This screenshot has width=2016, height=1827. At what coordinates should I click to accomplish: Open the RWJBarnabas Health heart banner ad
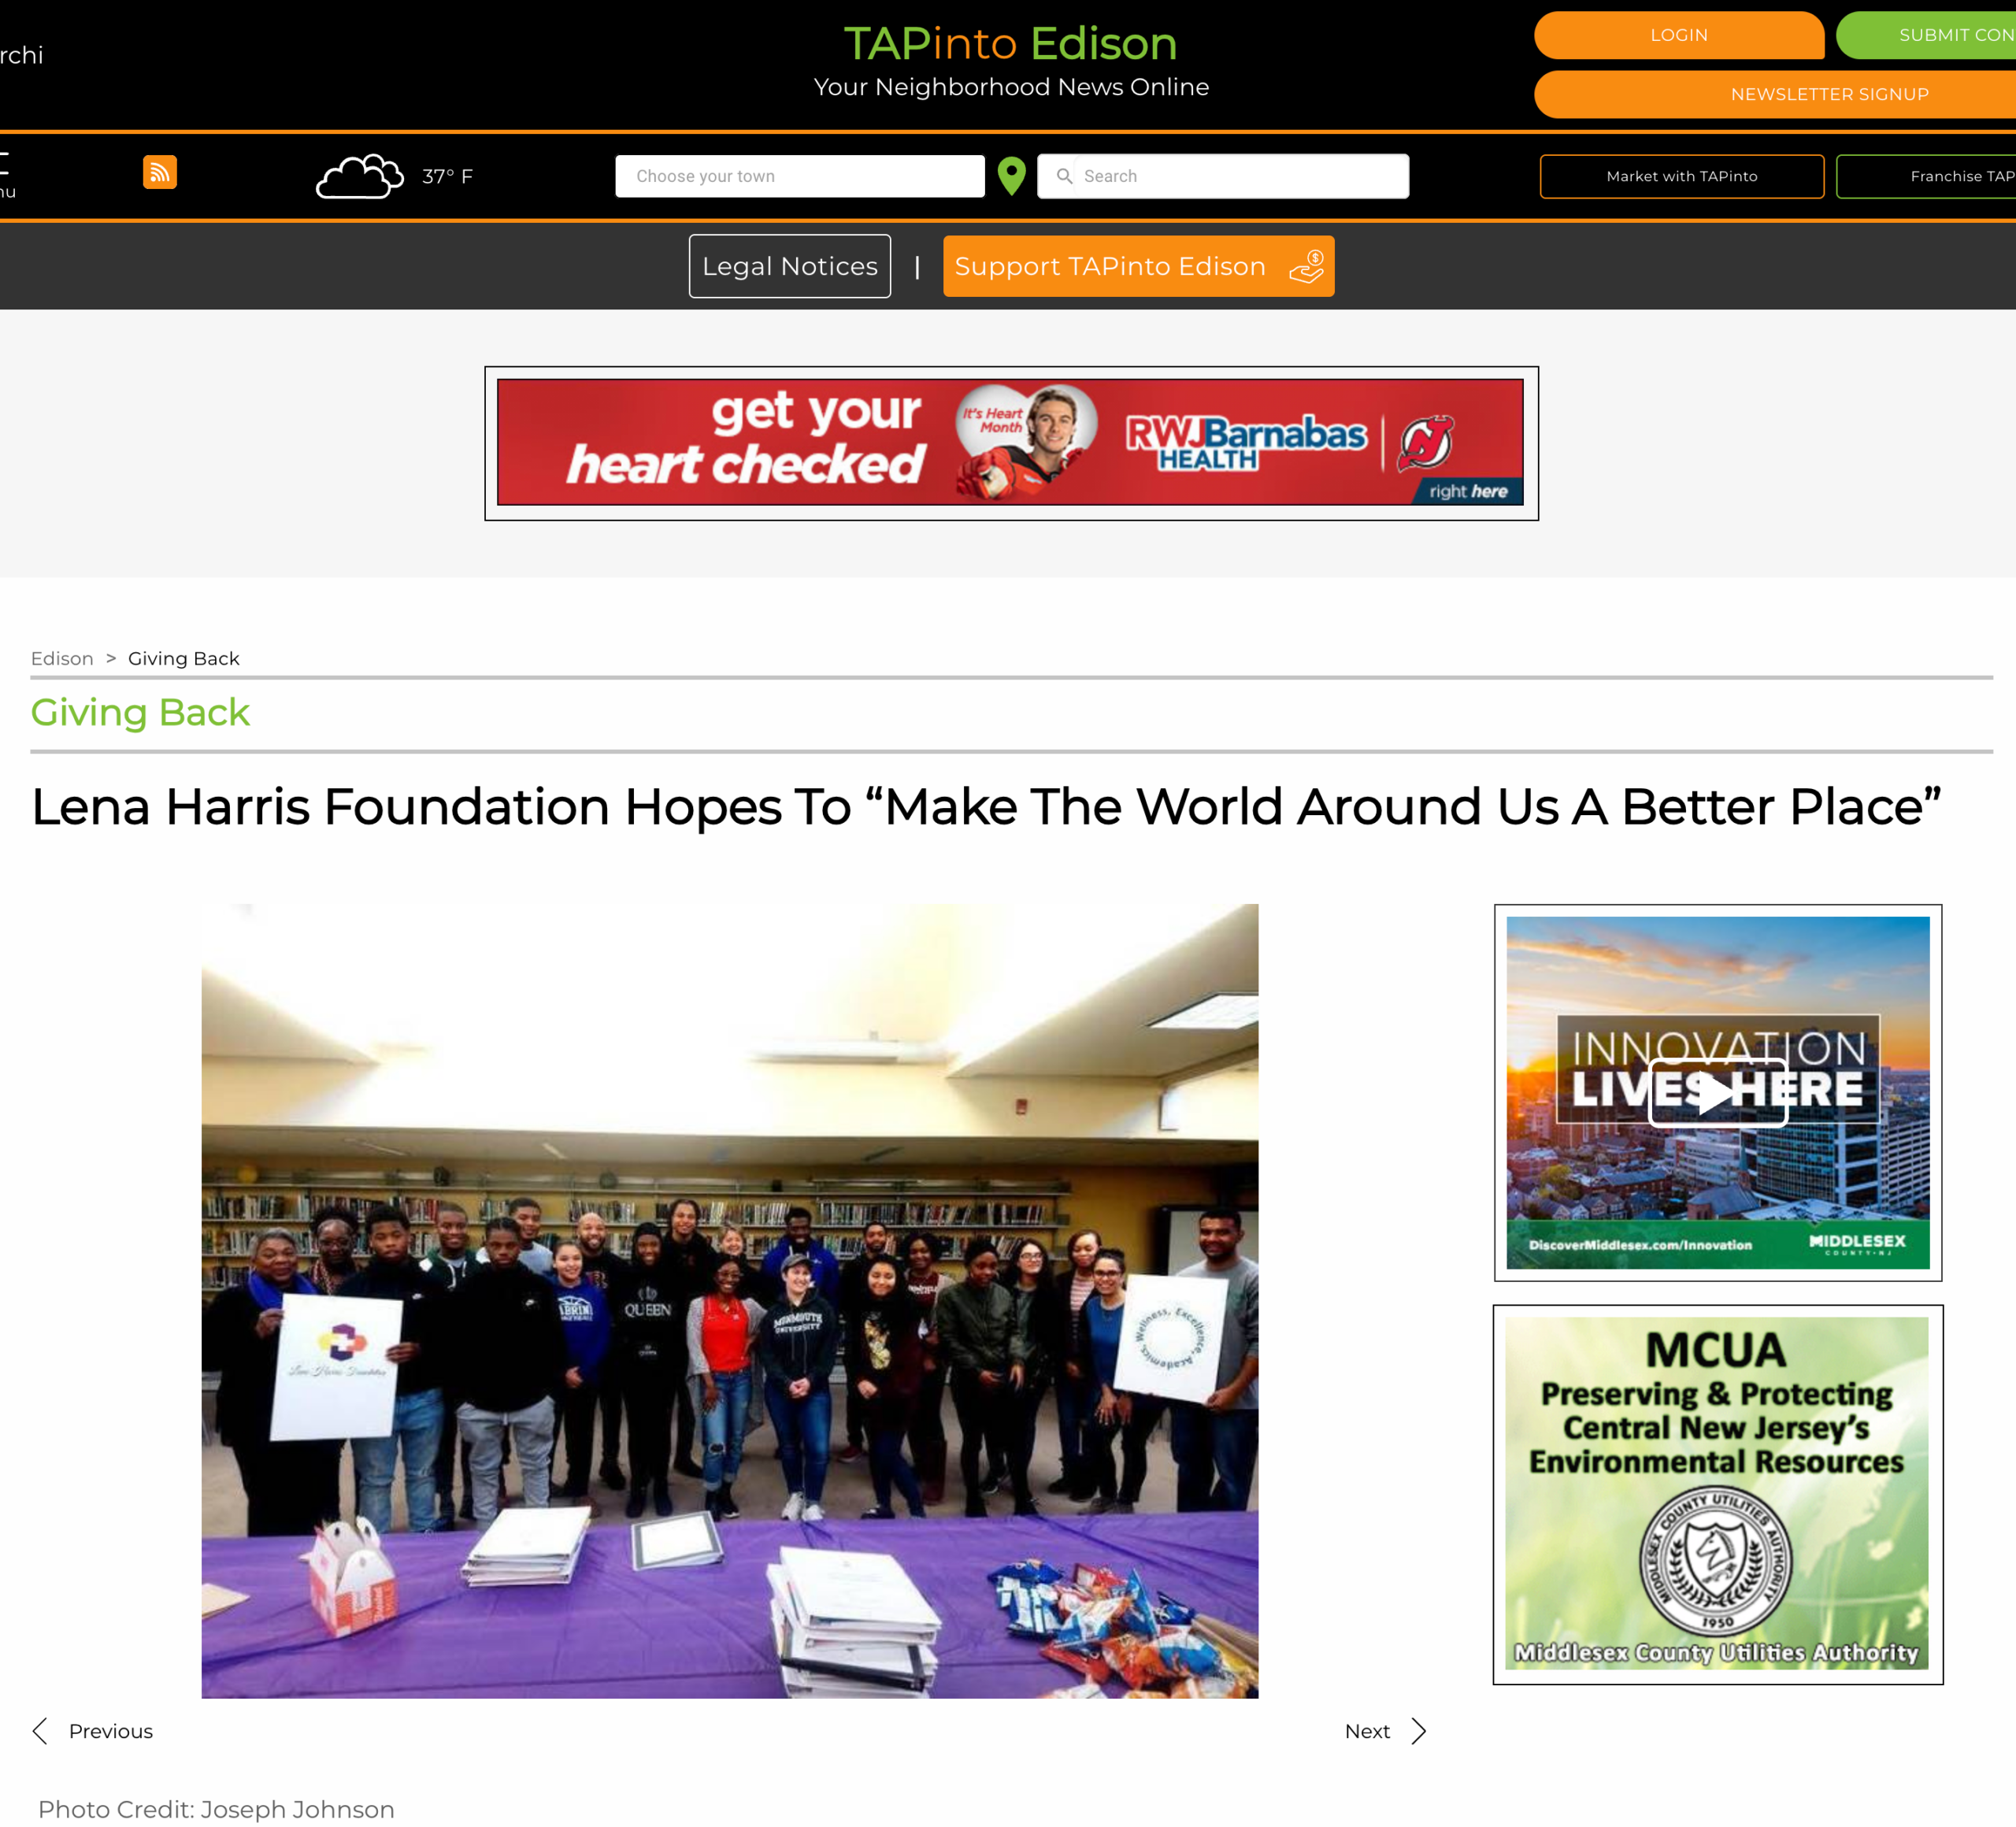(x=1011, y=442)
